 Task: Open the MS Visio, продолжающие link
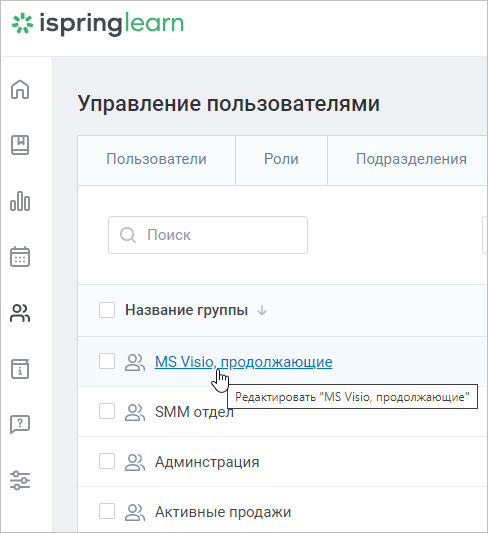pyautogui.click(x=244, y=362)
